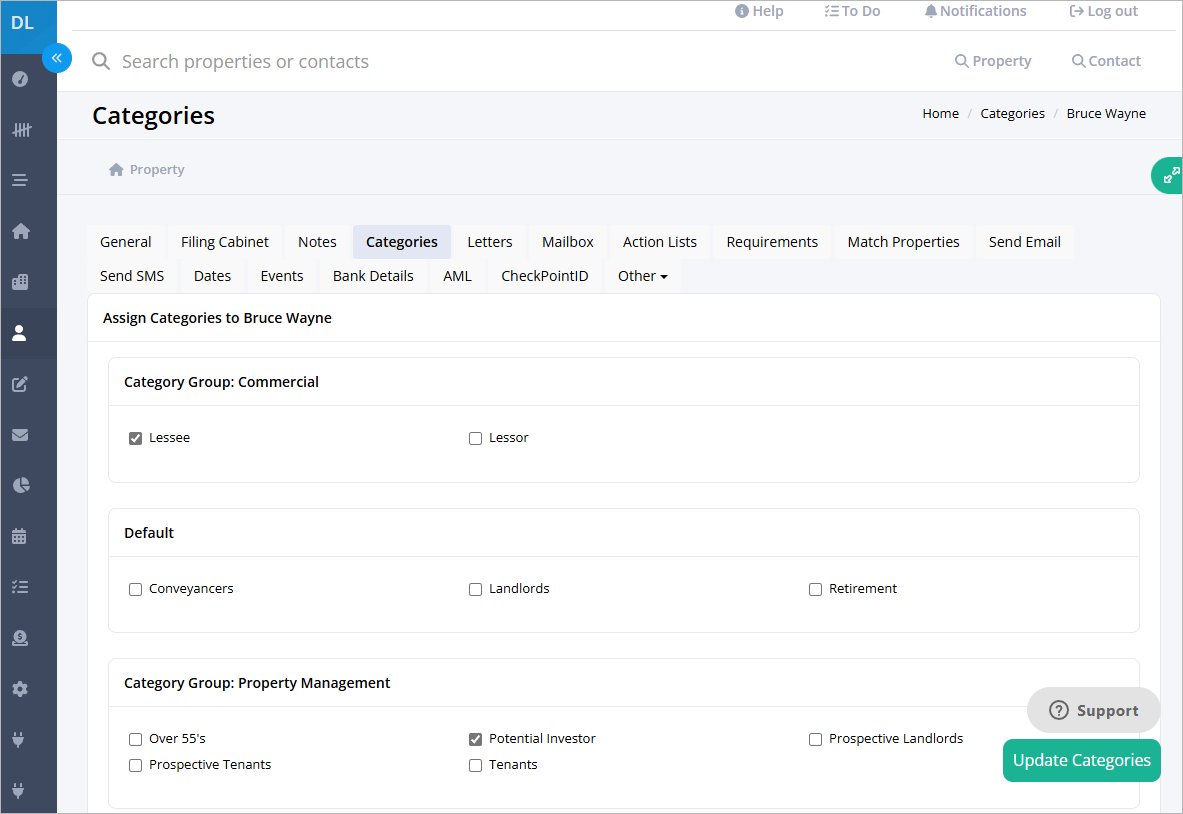Open the calendar sidebar icon
The width and height of the screenshot is (1183, 814).
[x=20, y=536]
